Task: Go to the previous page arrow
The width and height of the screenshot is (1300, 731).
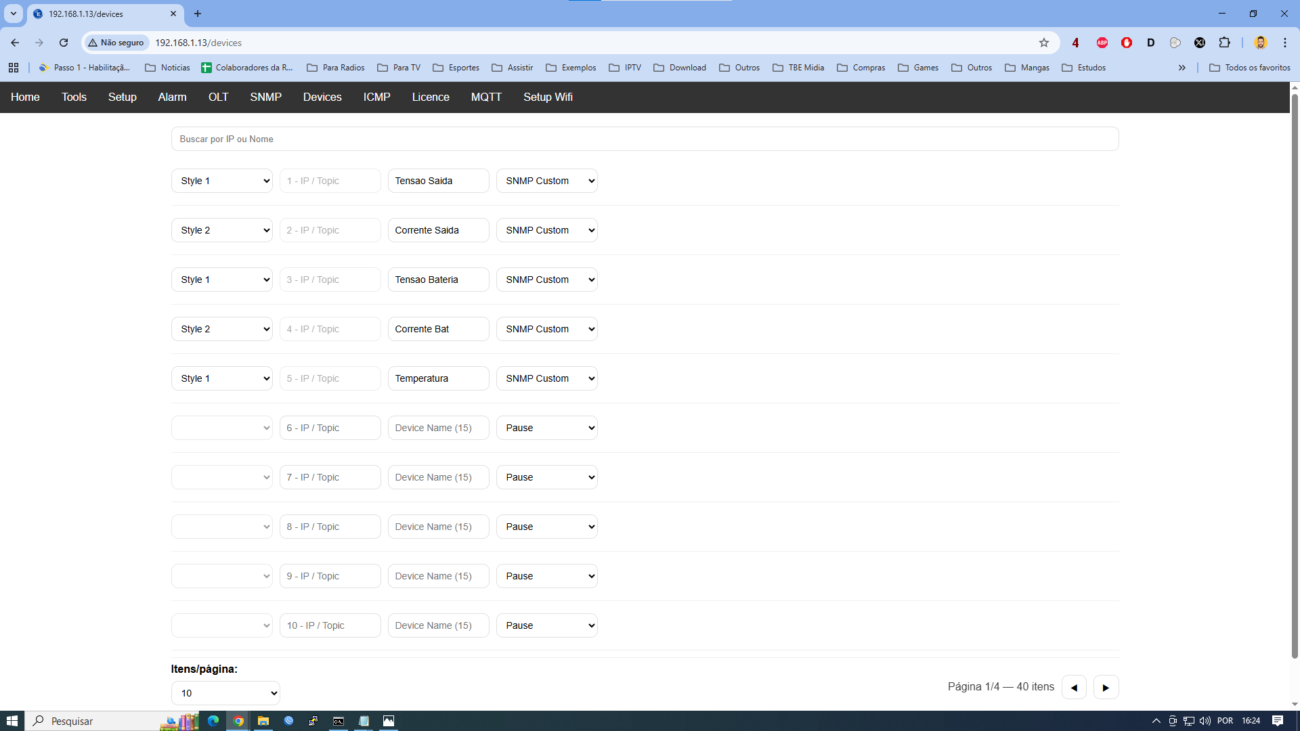Action: point(1074,687)
